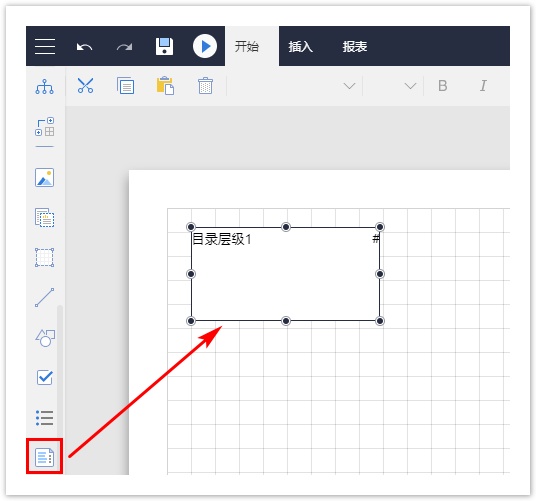Toggle bold formatting
The height and width of the screenshot is (501, 536).
click(443, 85)
